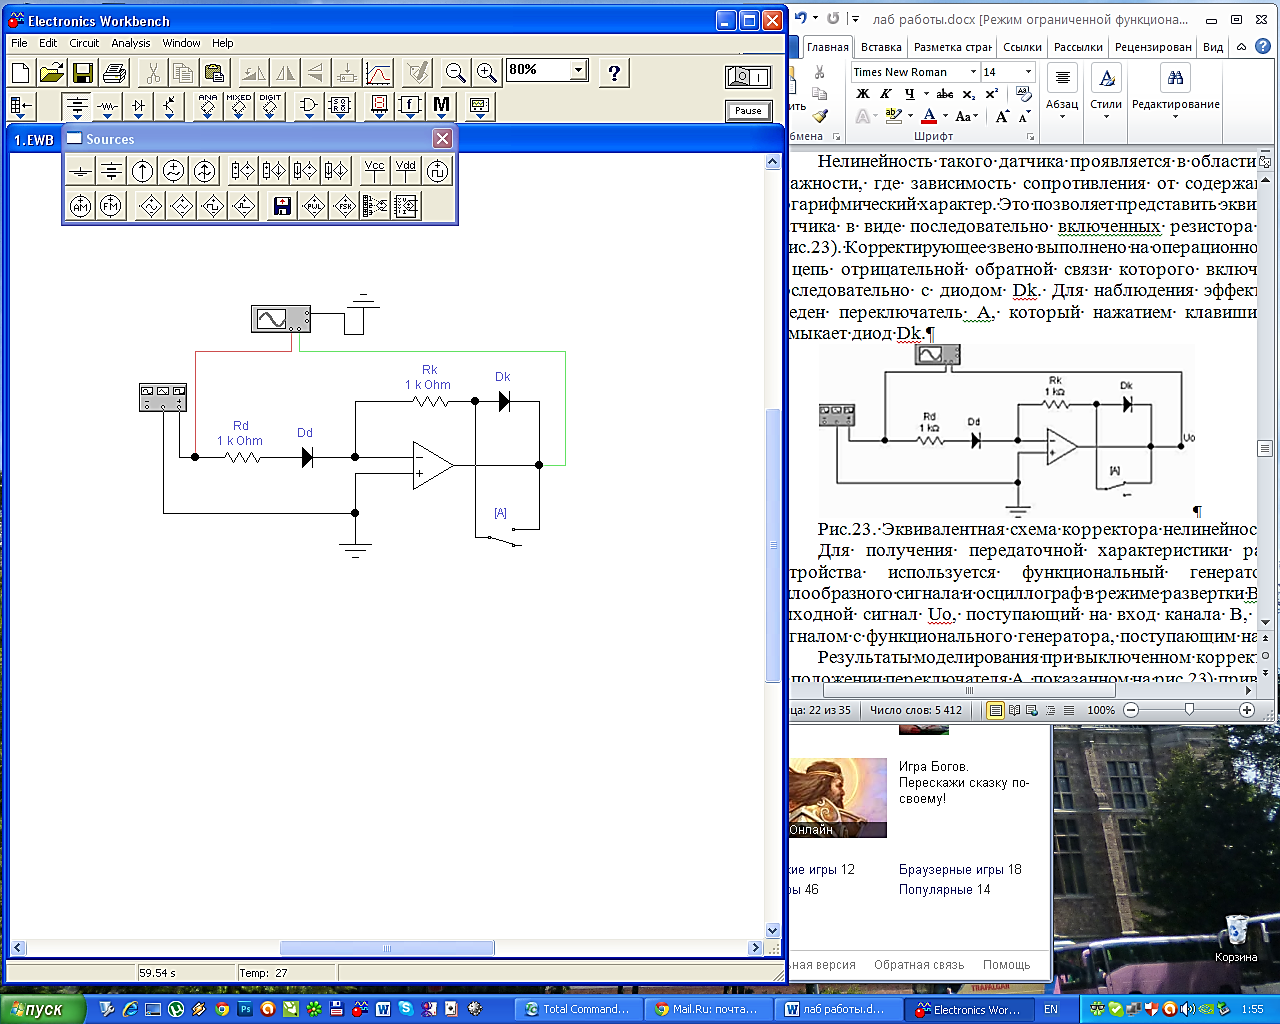1280x1024 pixels.
Task: Expand the font size 14 dropdown
Action: (1028, 72)
